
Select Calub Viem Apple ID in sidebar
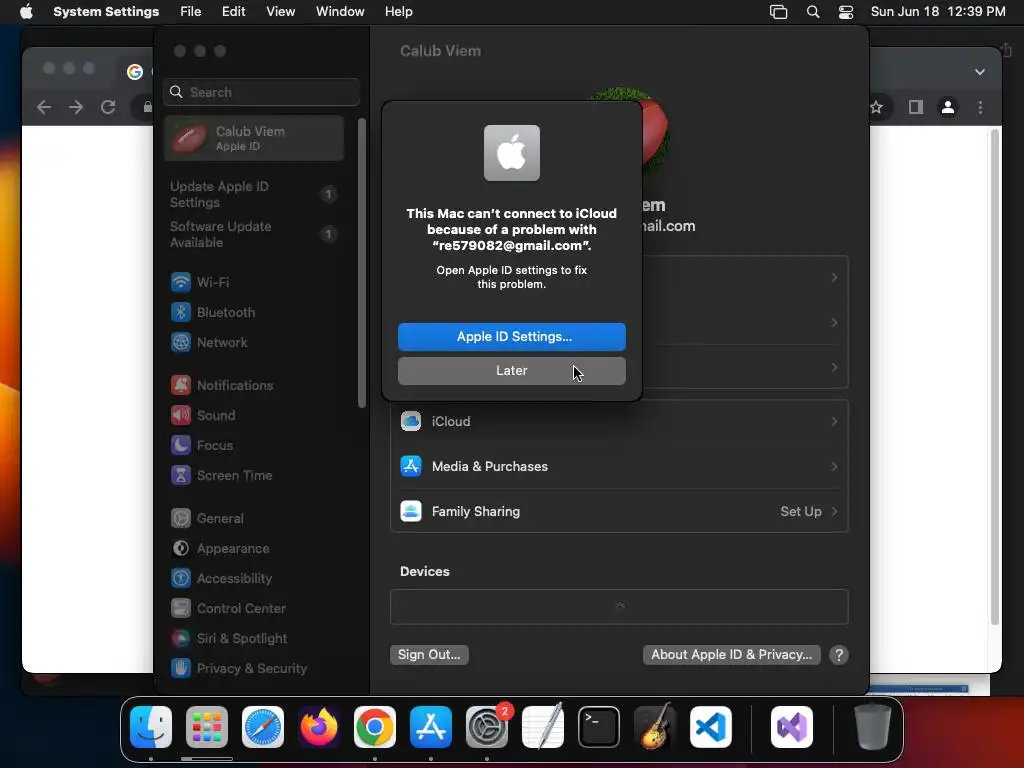coord(254,138)
